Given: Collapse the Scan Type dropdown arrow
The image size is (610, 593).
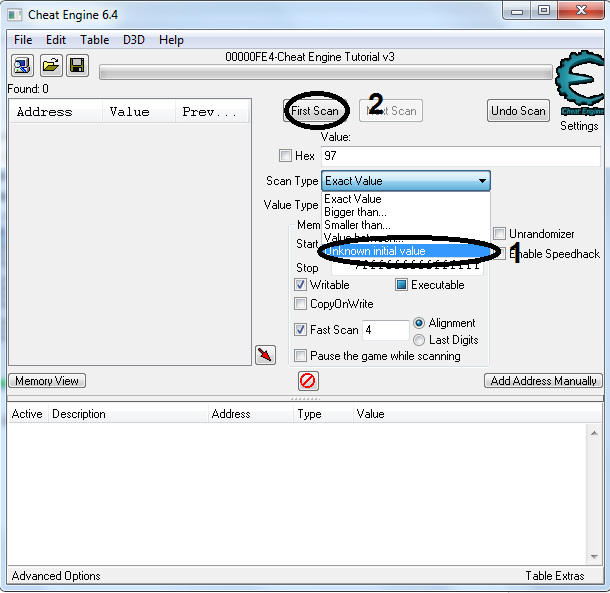Looking at the screenshot, I should coord(482,181).
